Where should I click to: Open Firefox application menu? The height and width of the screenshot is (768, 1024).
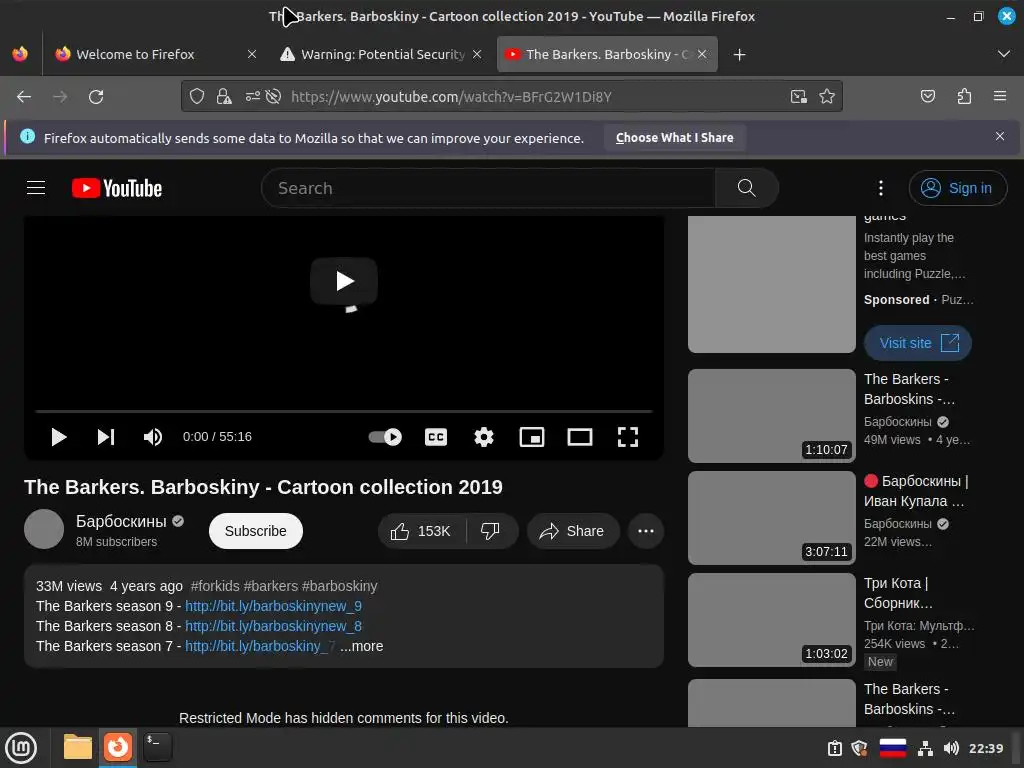coord(1000,97)
